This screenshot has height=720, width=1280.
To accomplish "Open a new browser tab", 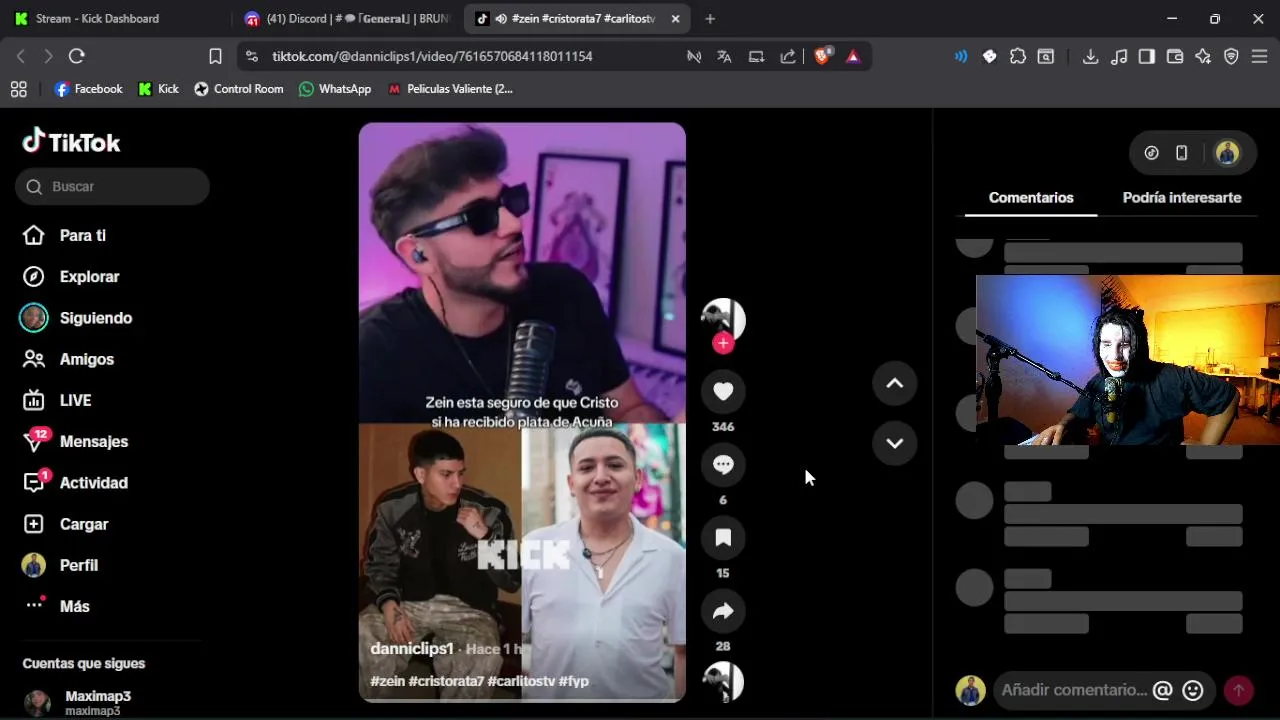I will pyautogui.click(x=710, y=19).
